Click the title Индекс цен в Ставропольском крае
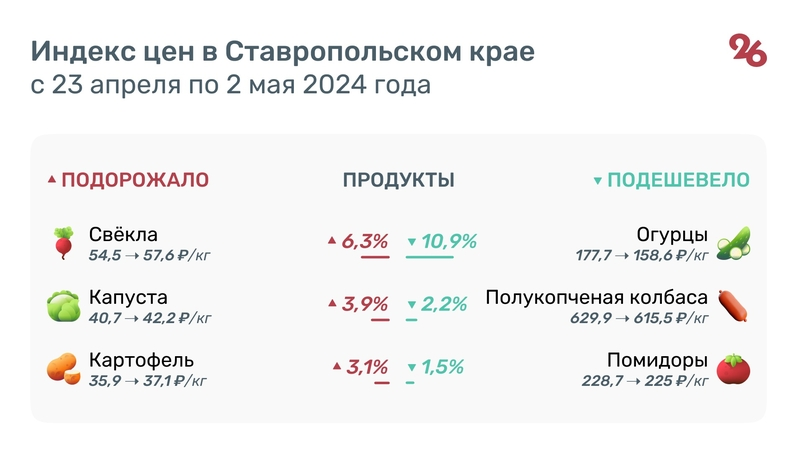Viewport: 800px width, 452px height. pyautogui.click(x=282, y=51)
